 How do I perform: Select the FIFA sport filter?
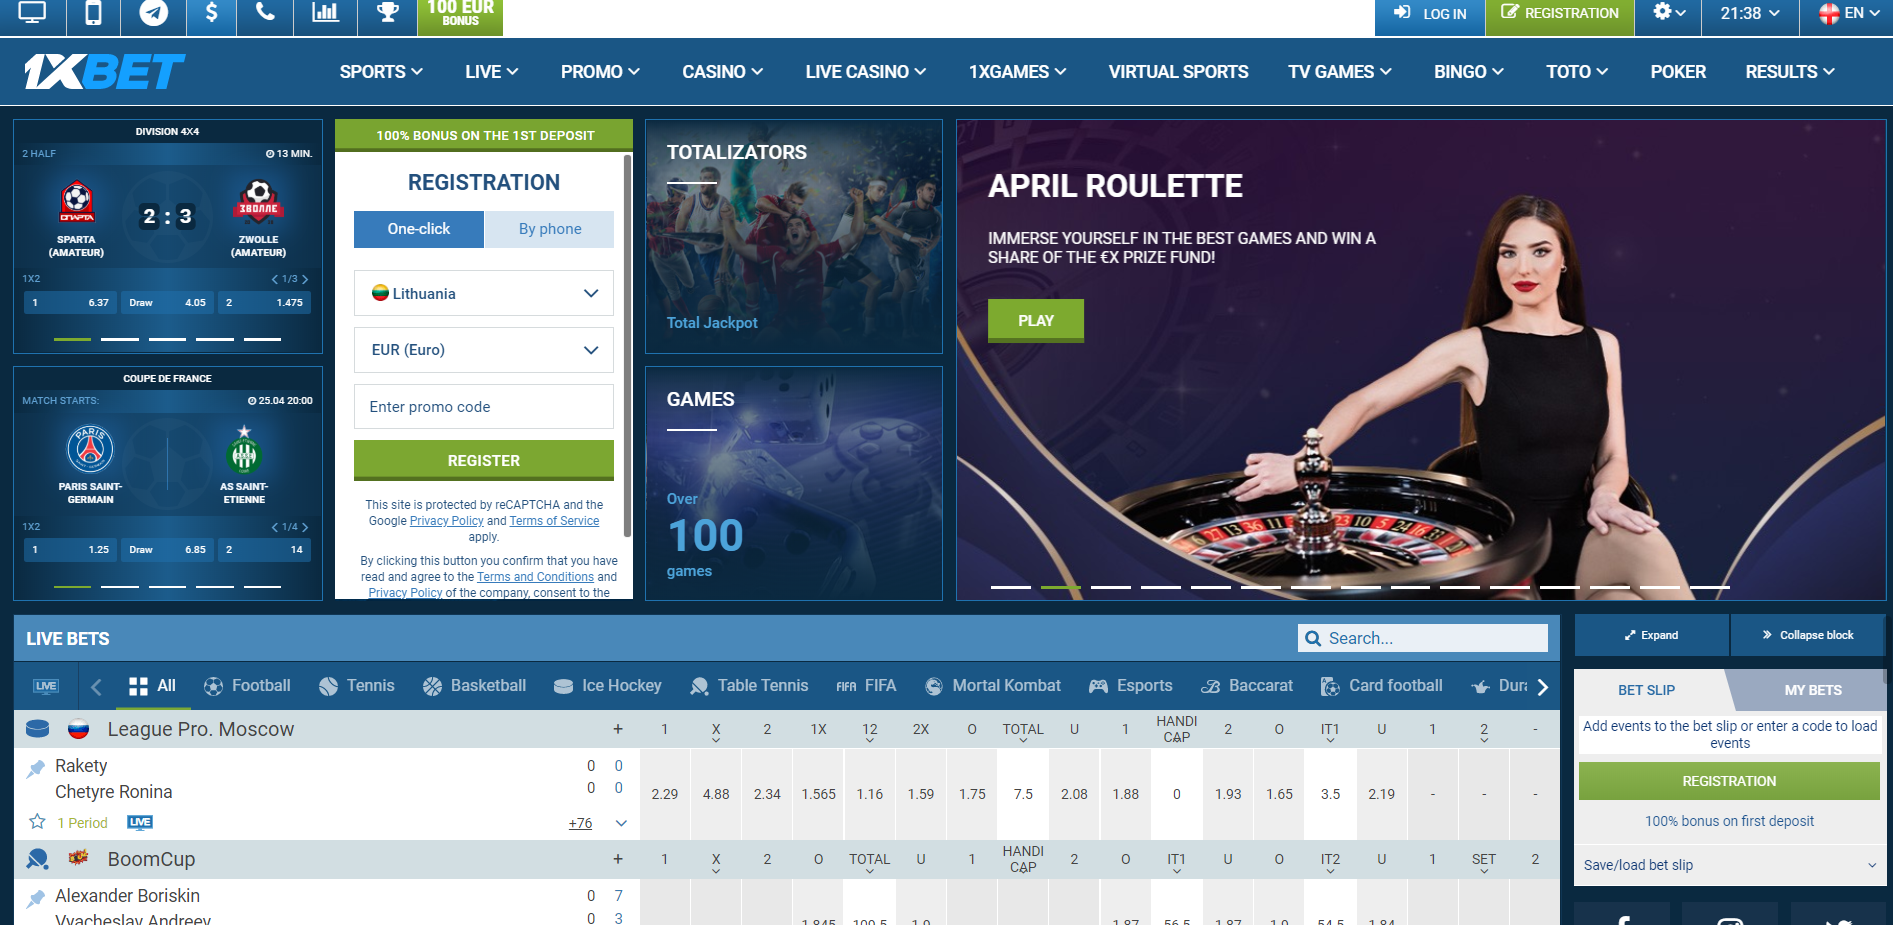[x=866, y=686]
